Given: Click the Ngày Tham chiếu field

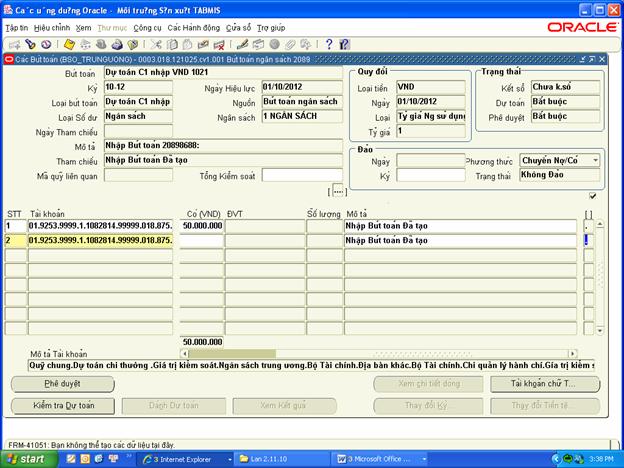Looking at the screenshot, I should pyautogui.click(x=138, y=131).
